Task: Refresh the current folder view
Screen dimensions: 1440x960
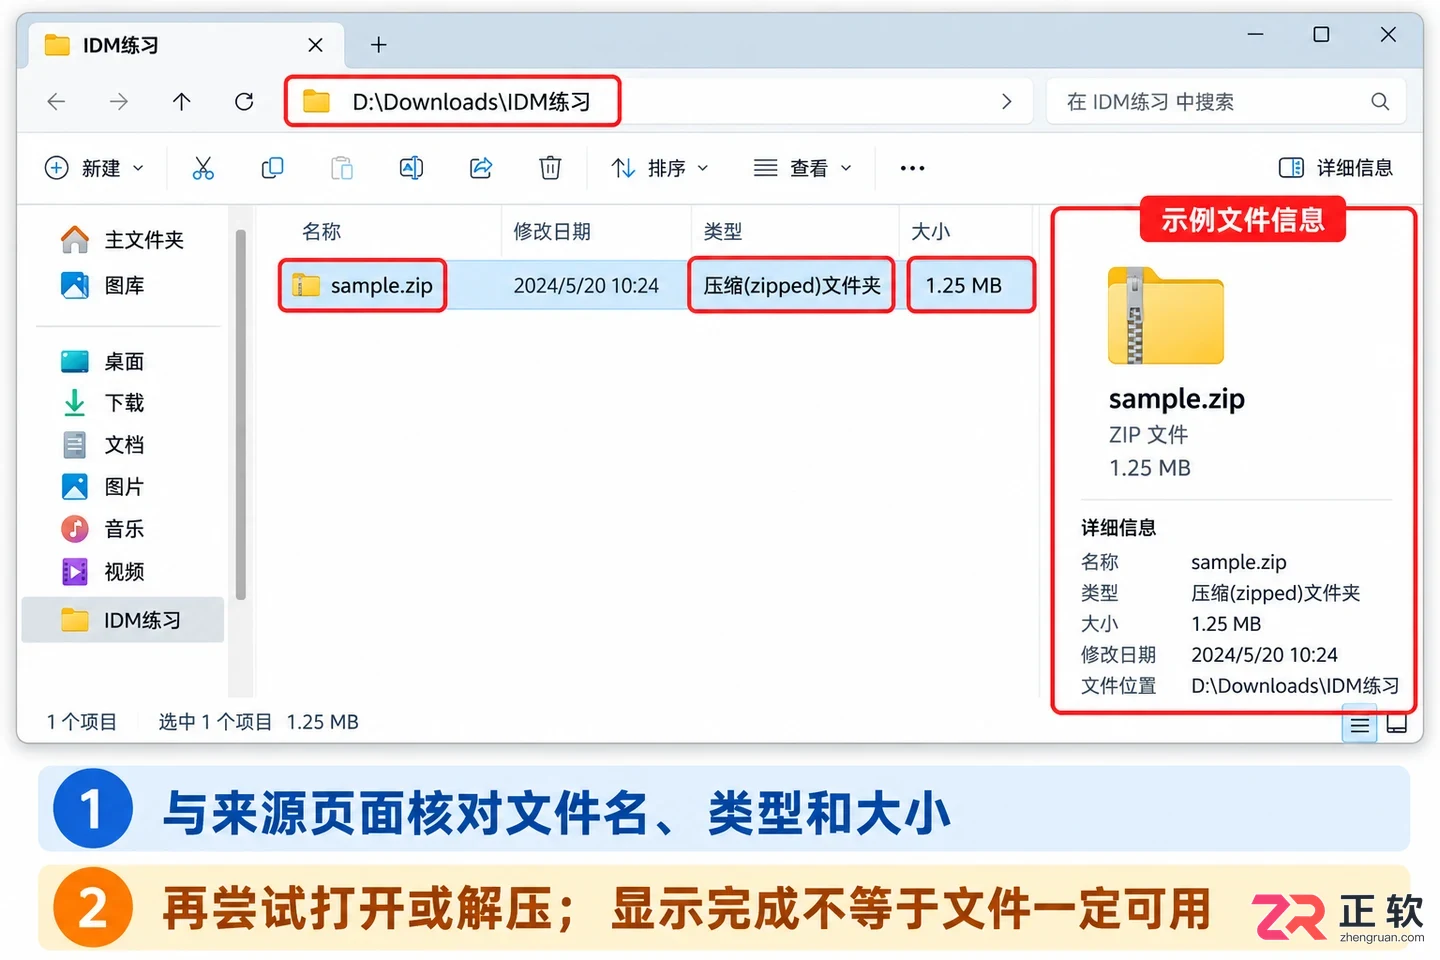Action: [244, 101]
